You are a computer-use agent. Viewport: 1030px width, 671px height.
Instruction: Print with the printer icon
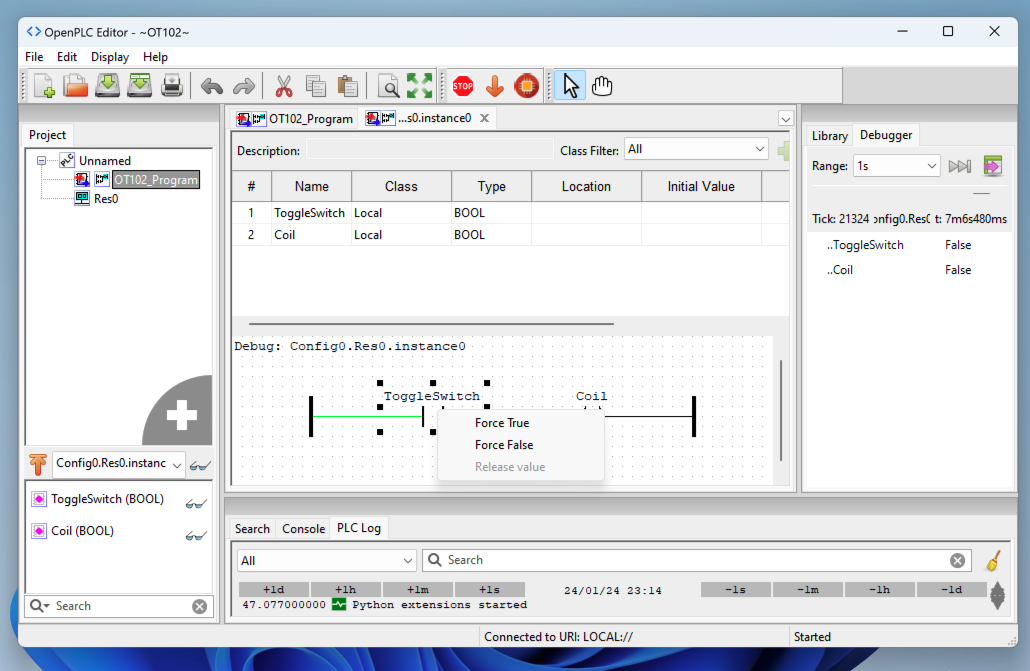(x=171, y=86)
